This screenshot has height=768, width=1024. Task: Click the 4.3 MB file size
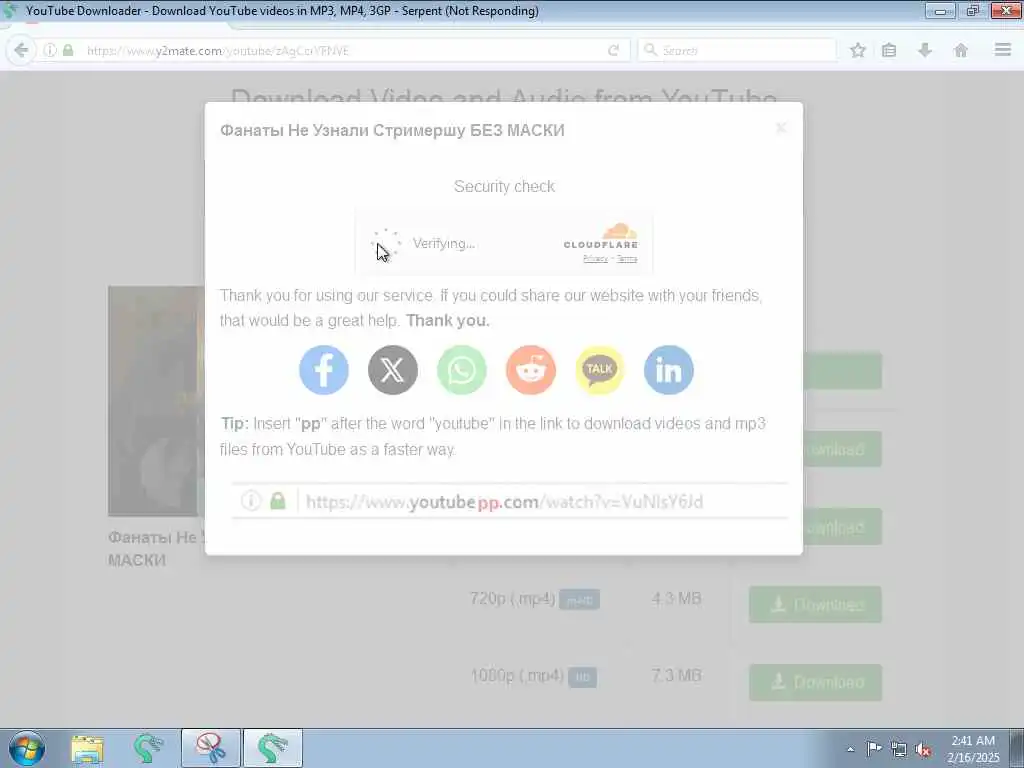(677, 598)
